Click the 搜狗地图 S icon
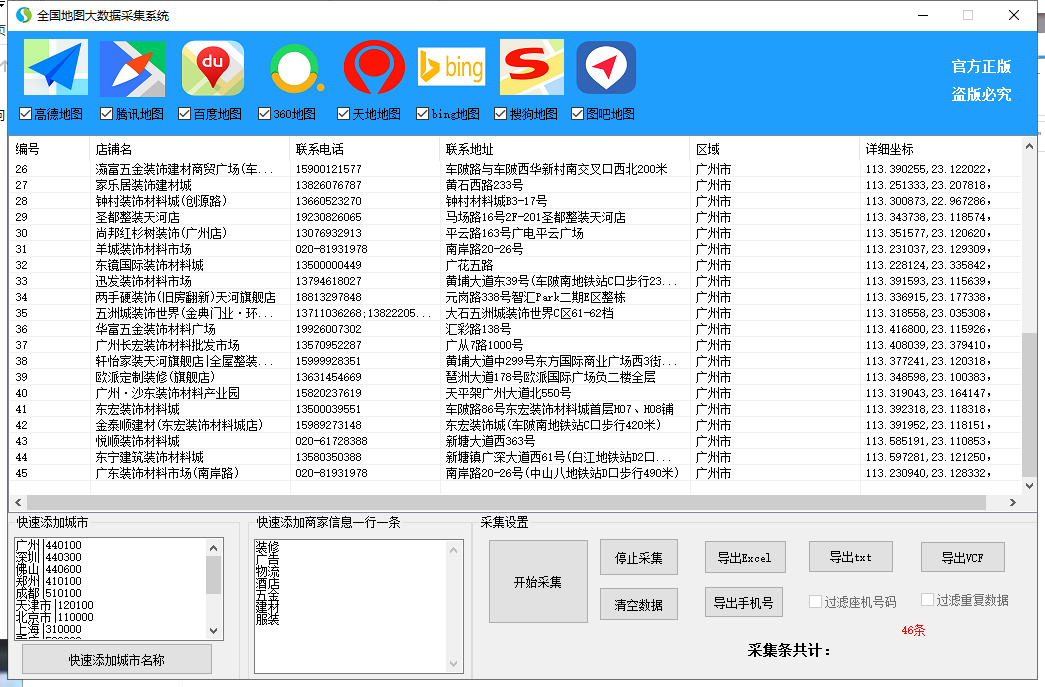Screen dimensions: 1045x687 (531, 65)
